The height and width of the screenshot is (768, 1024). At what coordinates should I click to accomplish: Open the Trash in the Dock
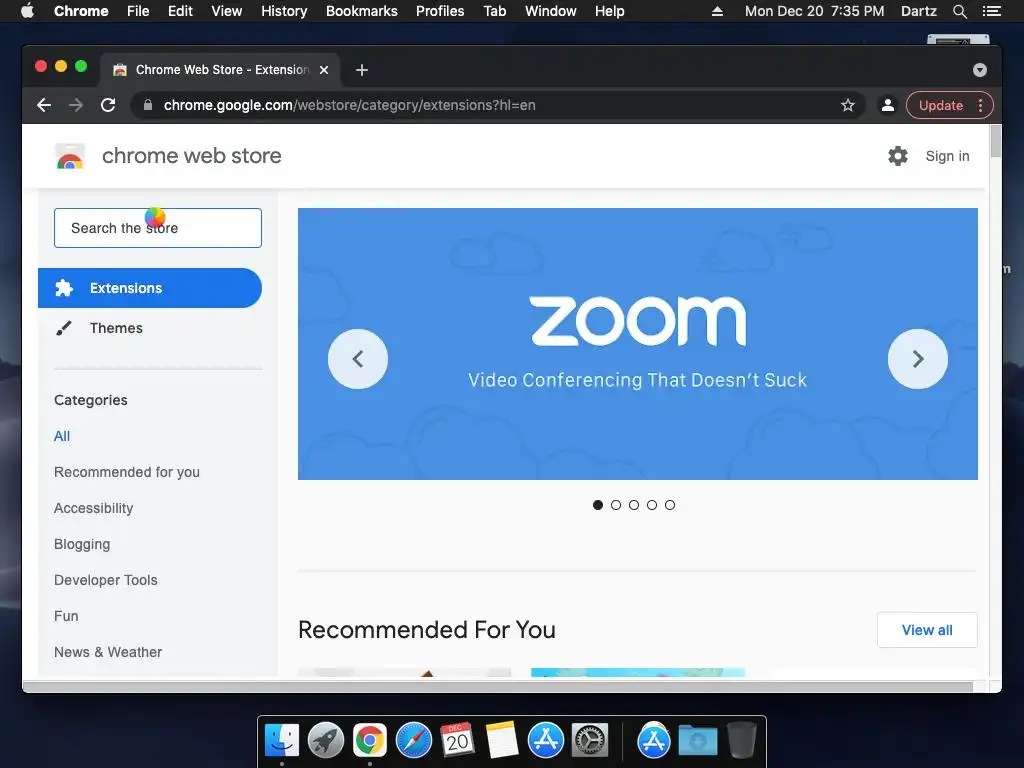[742, 741]
